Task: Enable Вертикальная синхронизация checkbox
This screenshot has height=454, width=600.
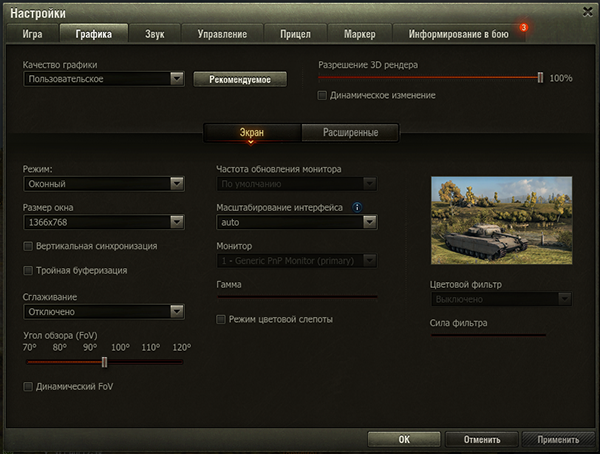Action: (28, 246)
